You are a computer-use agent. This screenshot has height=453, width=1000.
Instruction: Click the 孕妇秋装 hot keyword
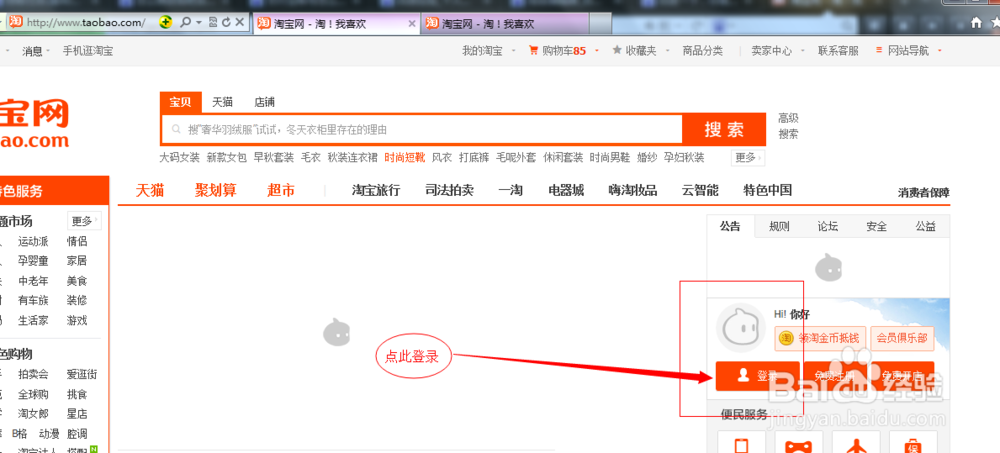[x=684, y=158]
